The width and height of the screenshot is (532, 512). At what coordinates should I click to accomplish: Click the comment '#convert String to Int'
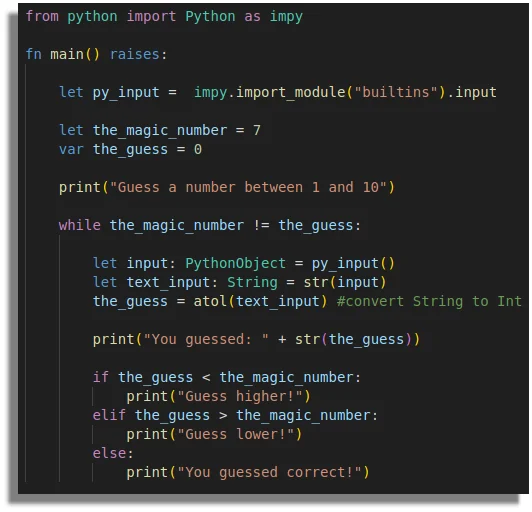(x=429, y=301)
